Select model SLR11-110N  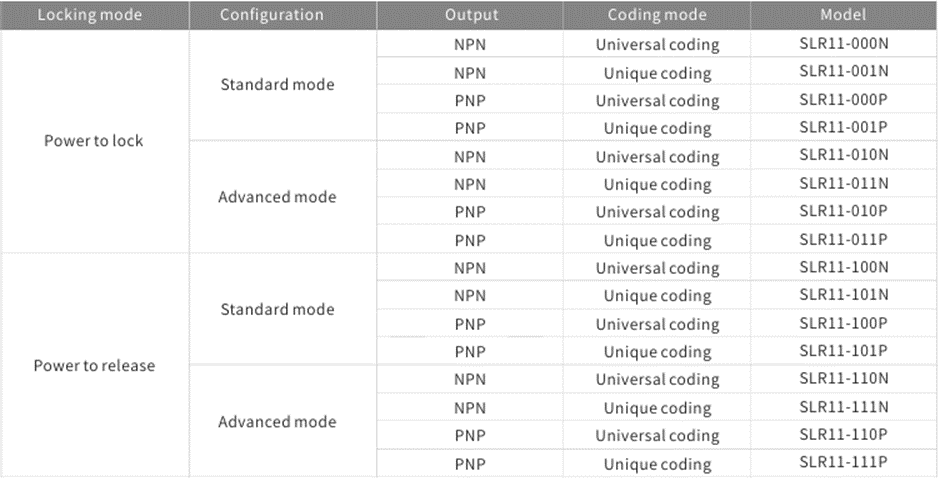tap(843, 378)
